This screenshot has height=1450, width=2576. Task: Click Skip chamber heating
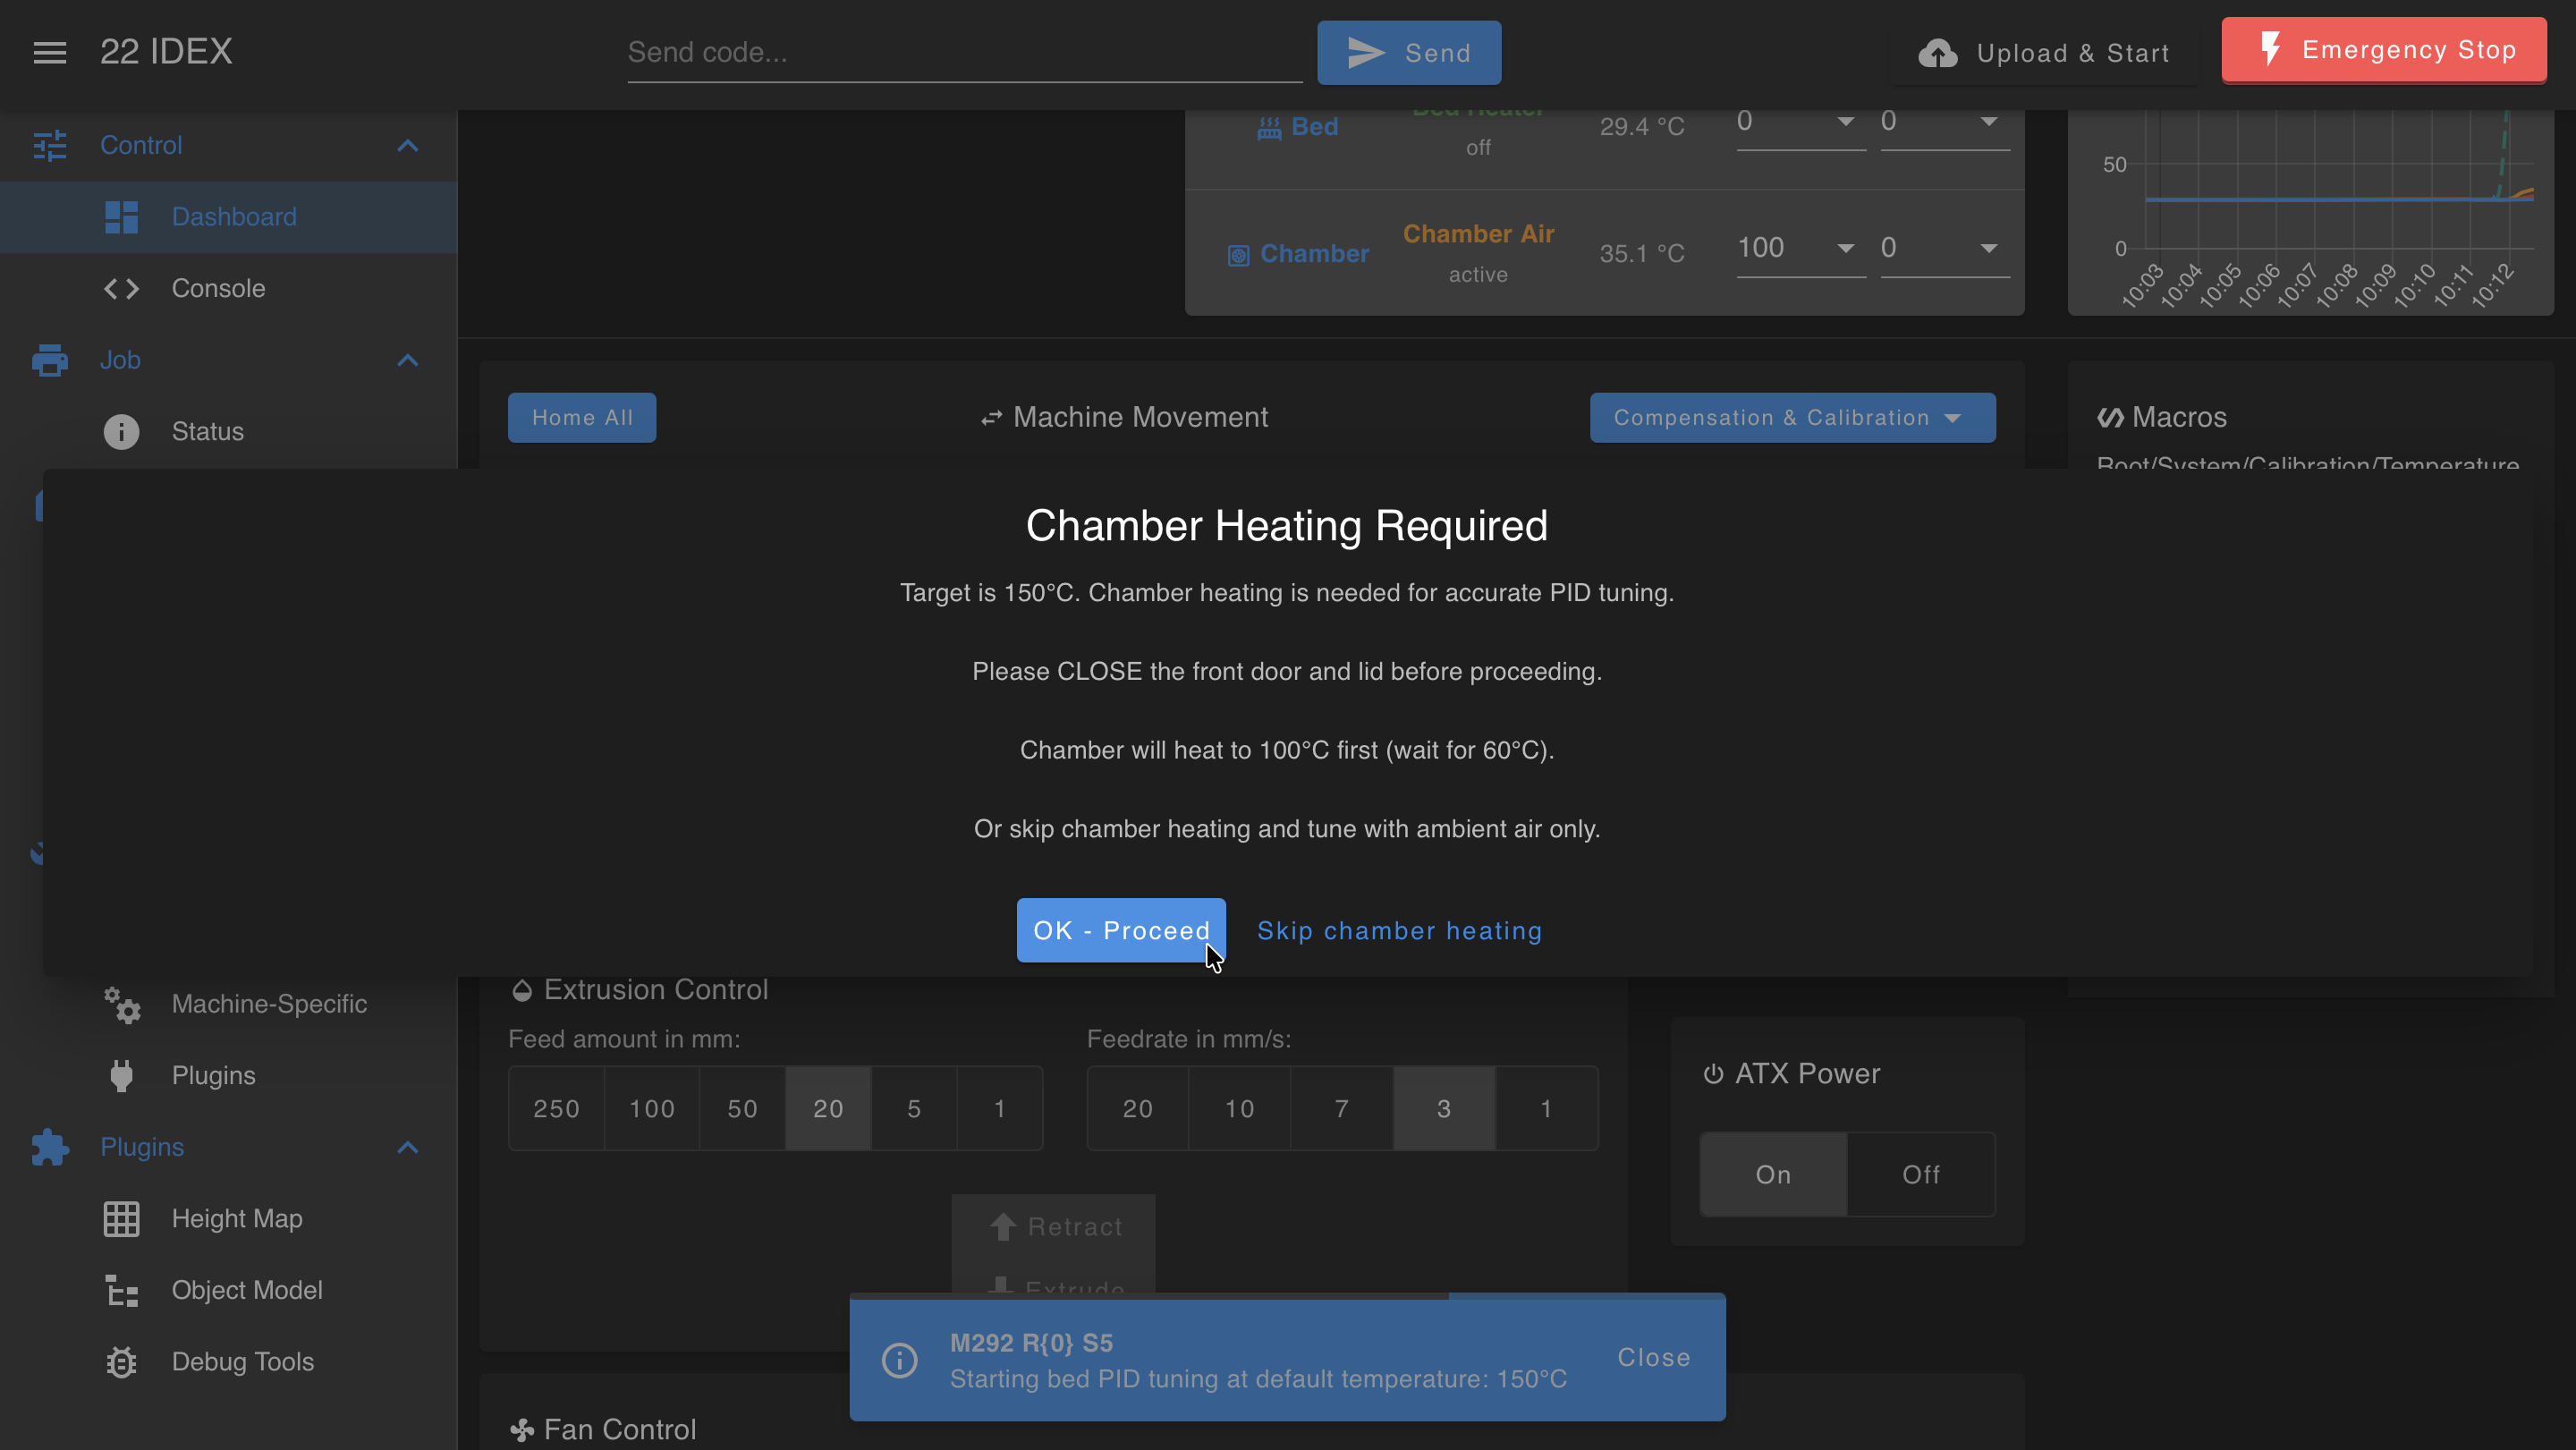[x=1399, y=931]
